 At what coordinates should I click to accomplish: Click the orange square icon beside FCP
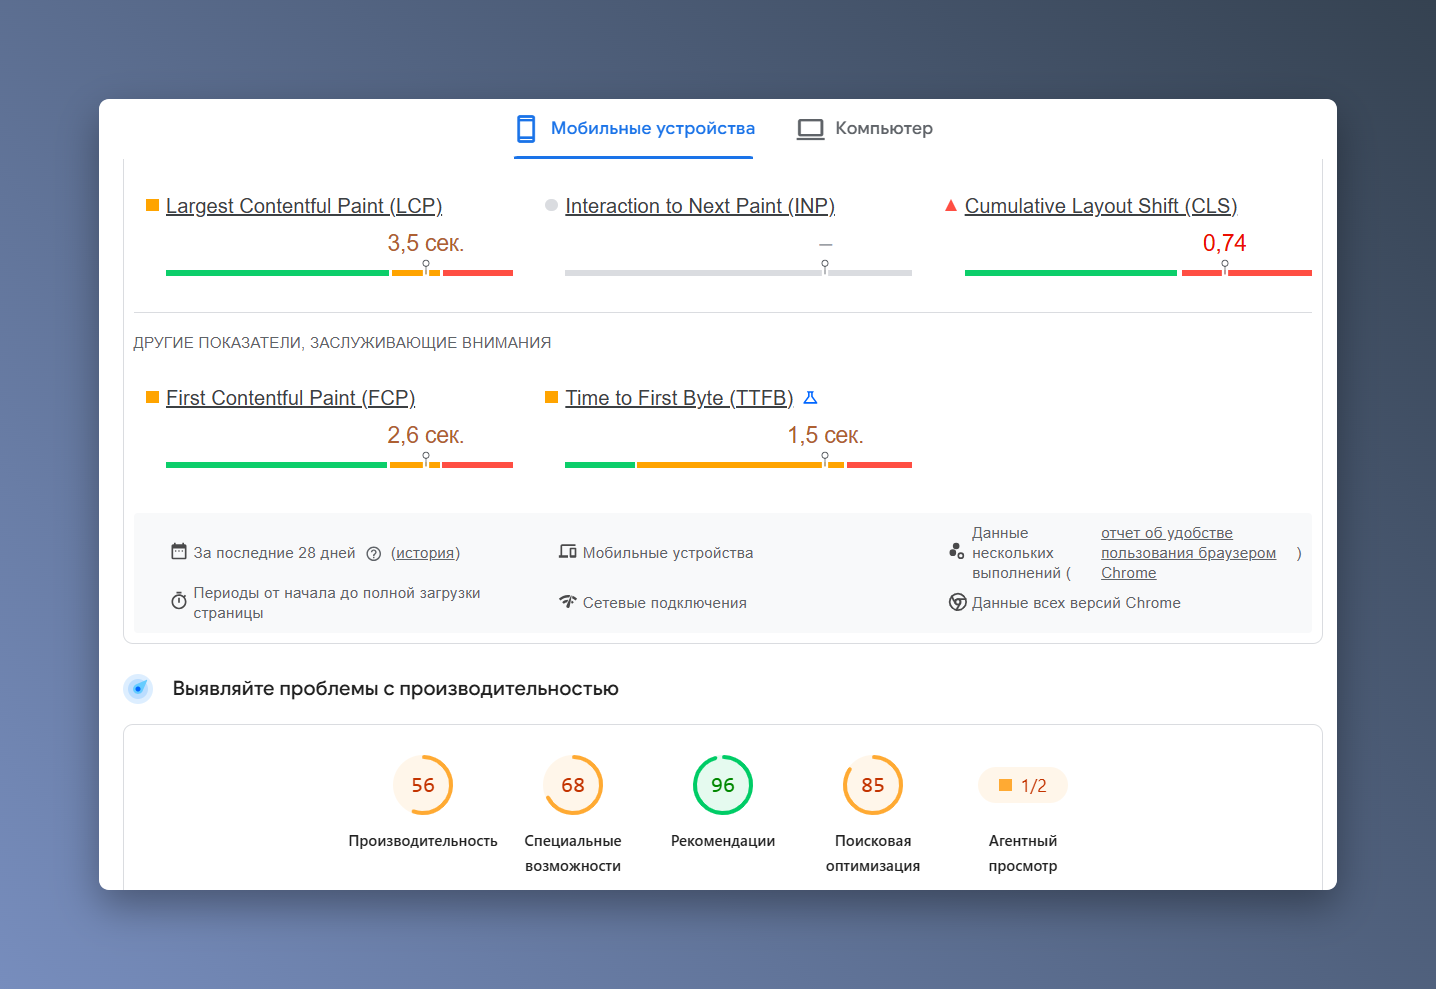coord(152,397)
